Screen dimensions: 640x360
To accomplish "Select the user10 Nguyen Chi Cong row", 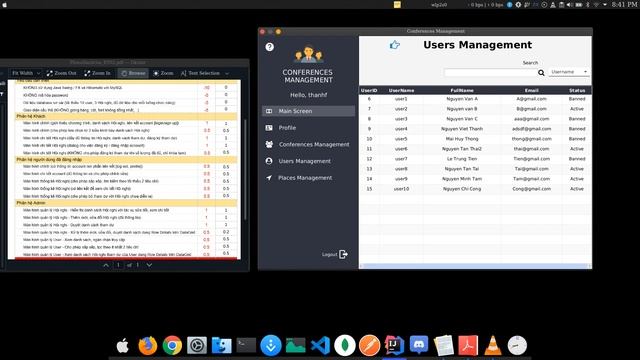I will pos(475,189).
